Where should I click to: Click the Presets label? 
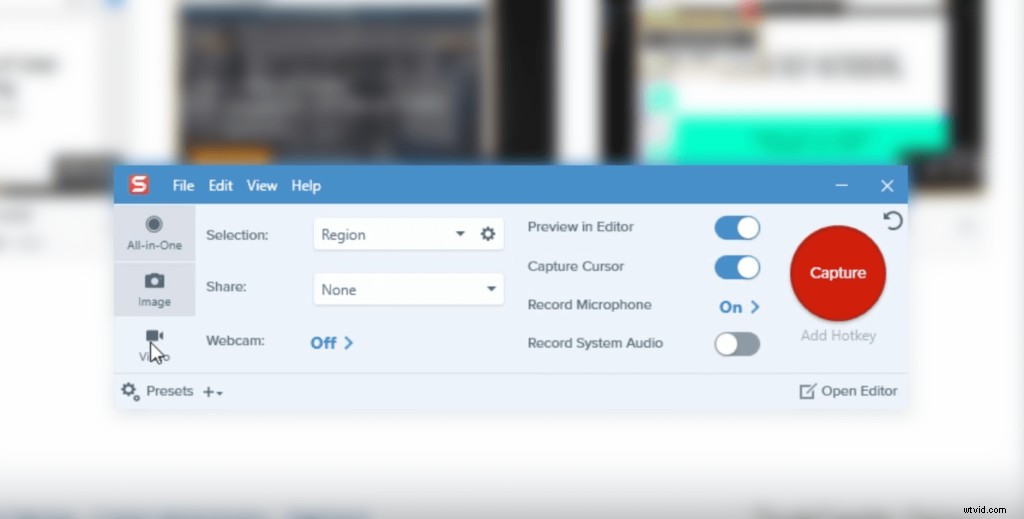click(x=170, y=391)
